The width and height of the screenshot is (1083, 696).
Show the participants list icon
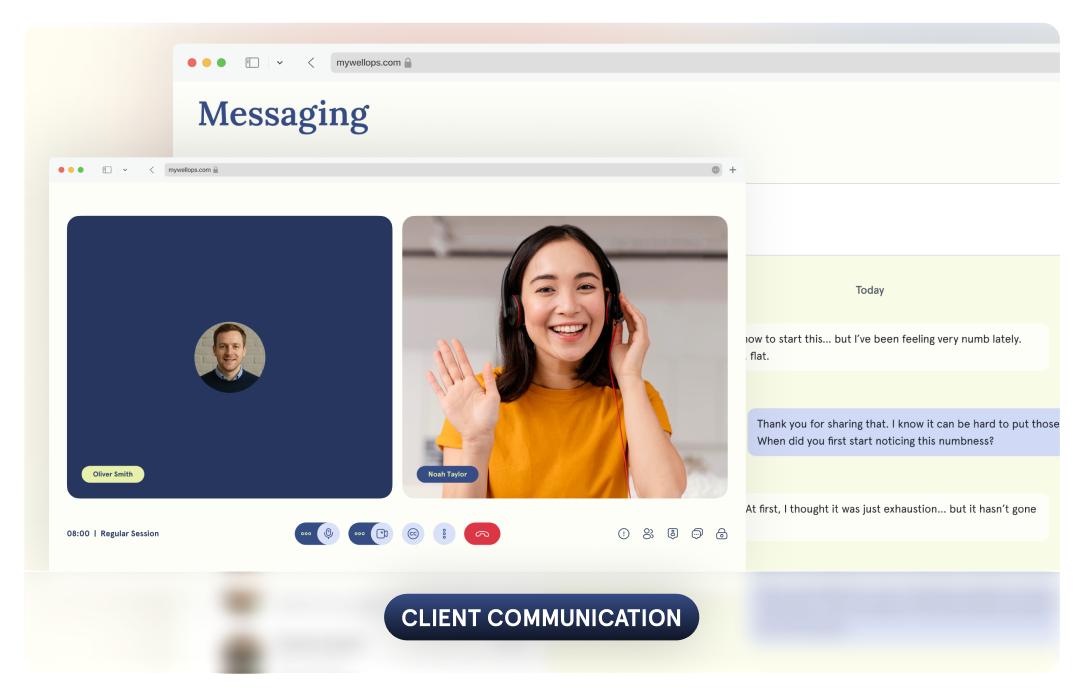648,534
